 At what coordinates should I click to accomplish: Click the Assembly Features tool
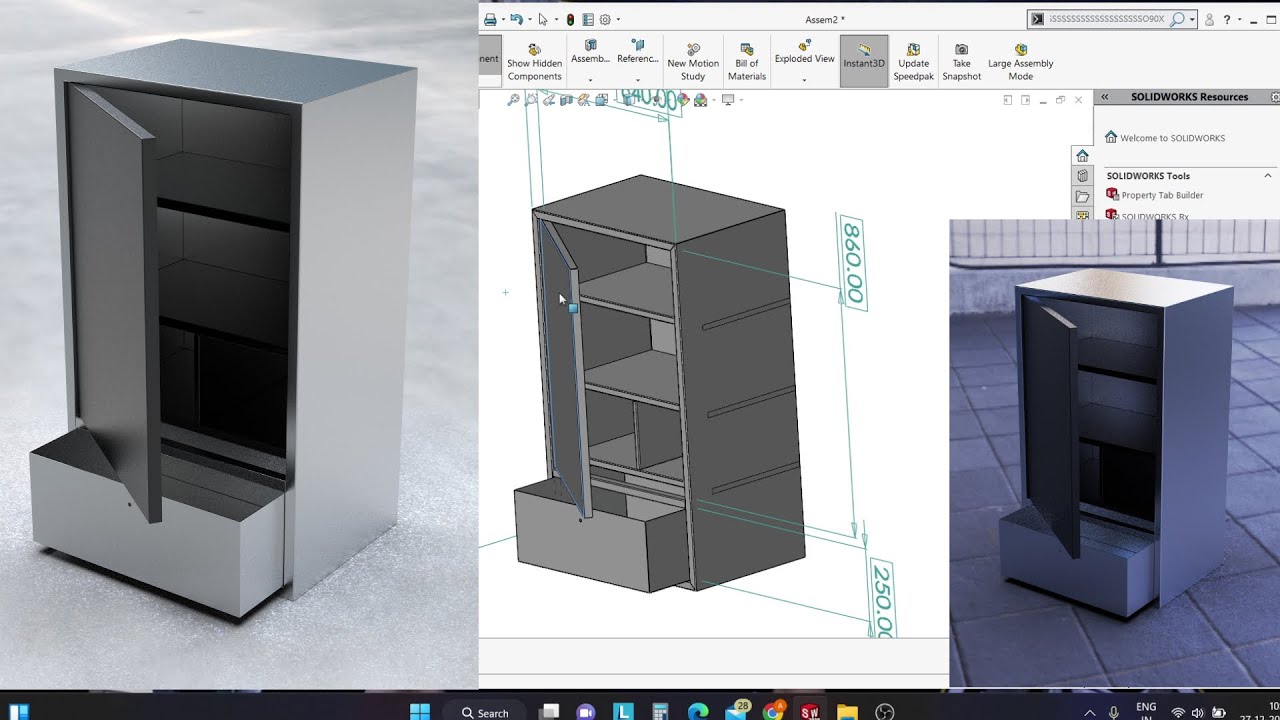click(590, 52)
